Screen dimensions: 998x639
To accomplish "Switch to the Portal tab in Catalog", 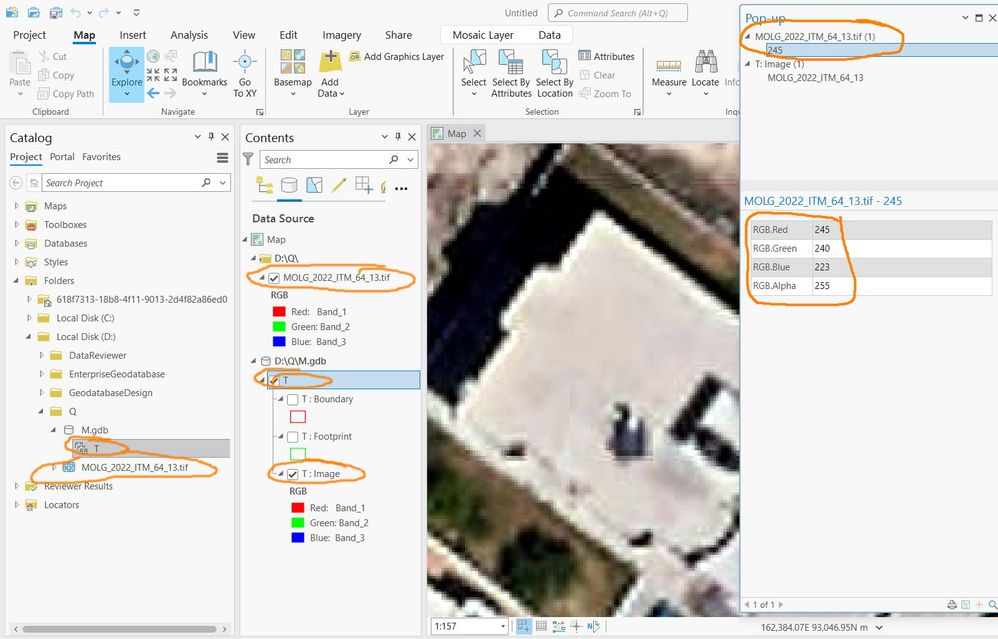I will 62,157.
